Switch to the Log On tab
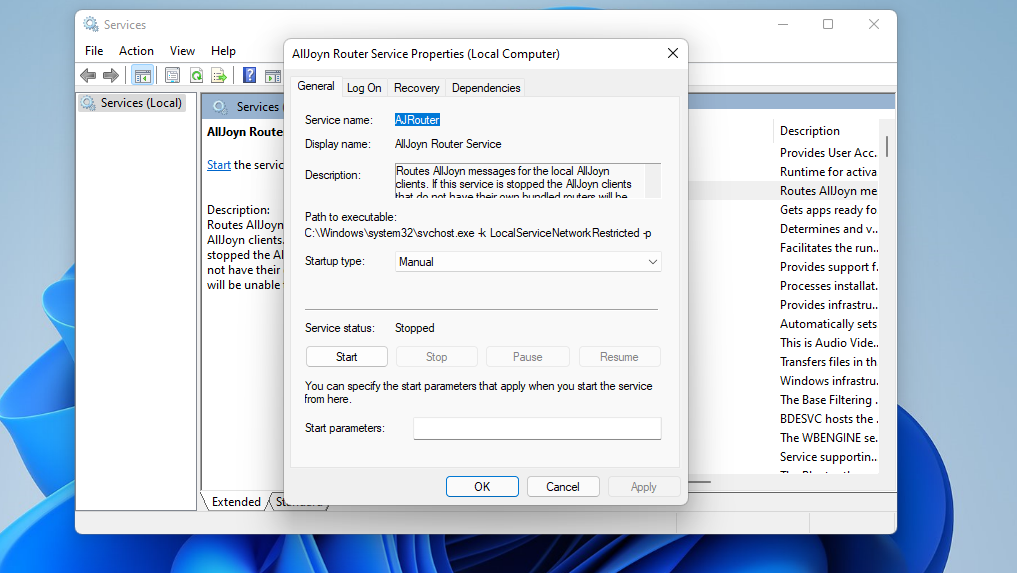1017x573 pixels. (x=364, y=88)
